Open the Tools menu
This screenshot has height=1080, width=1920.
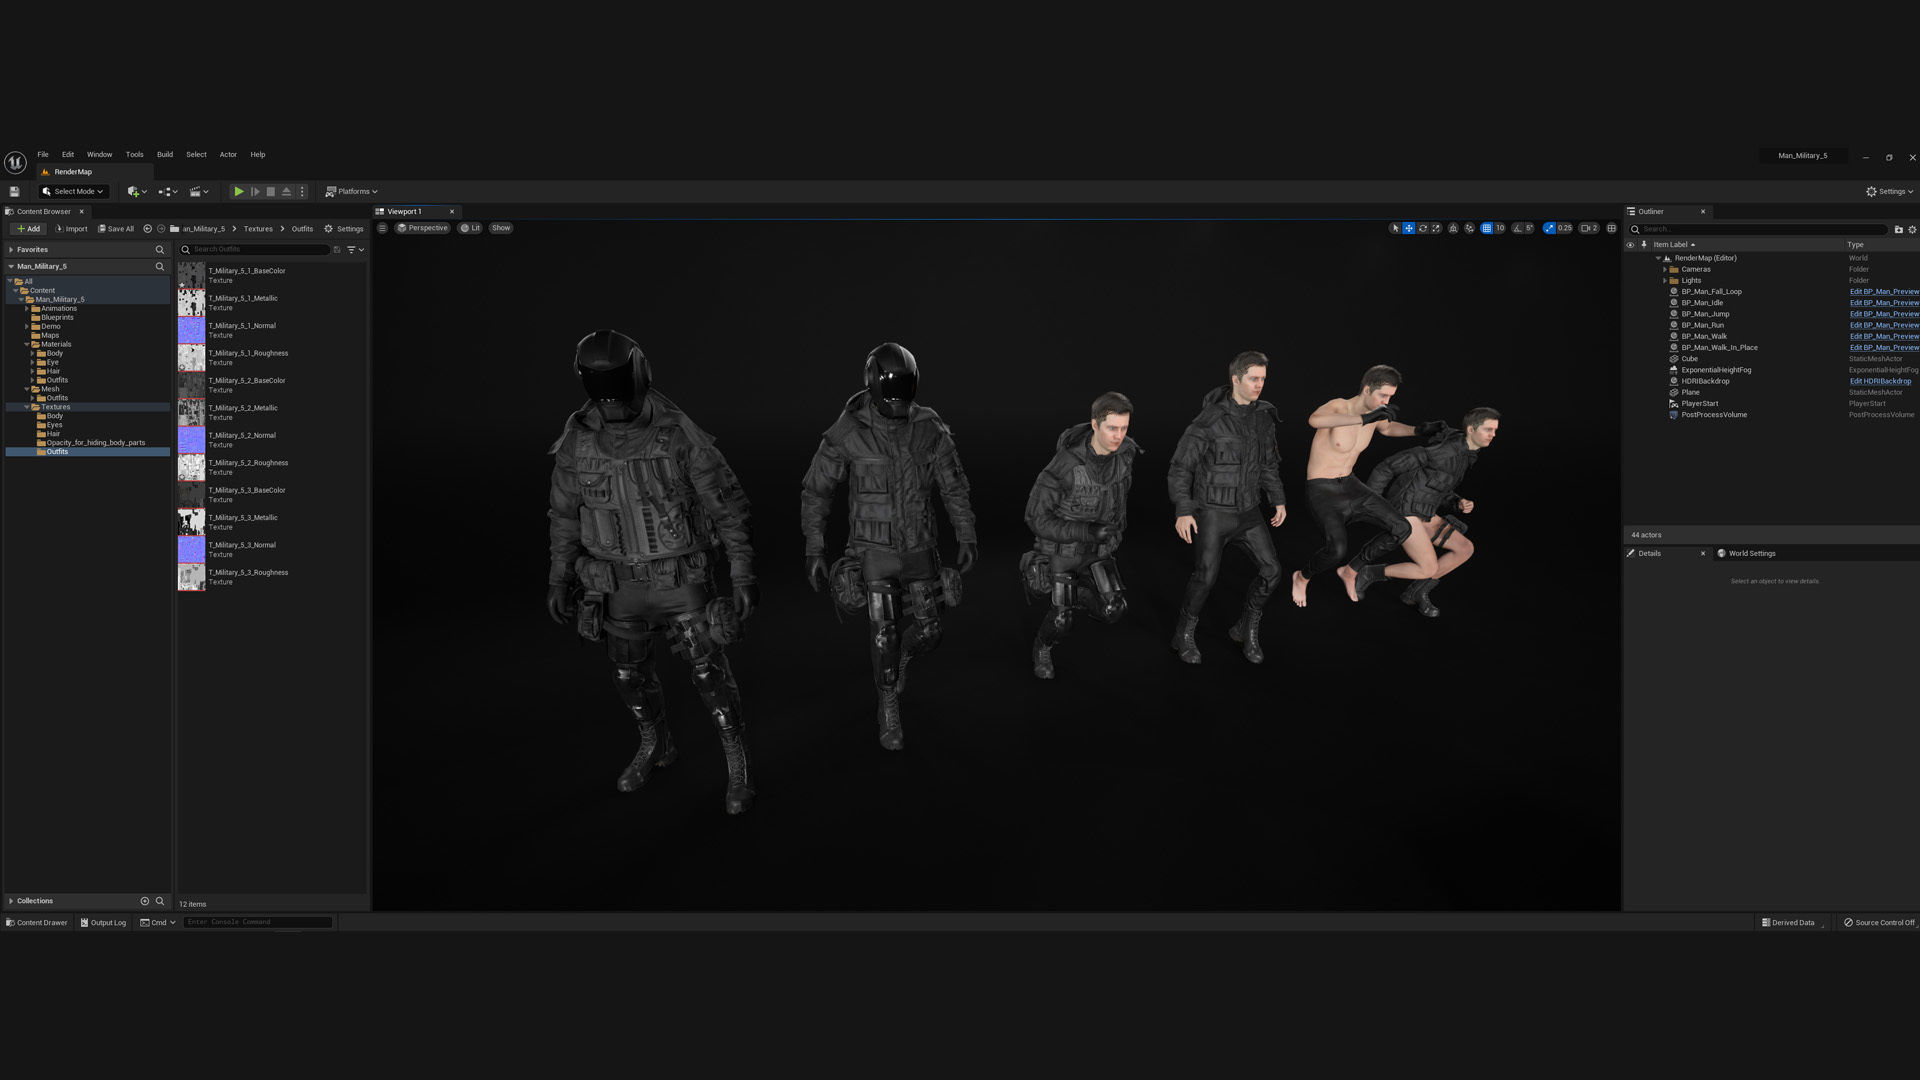point(134,154)
